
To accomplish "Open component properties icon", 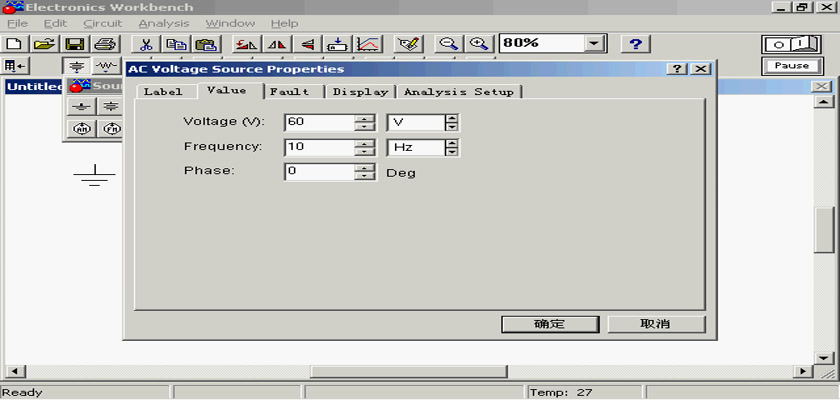I will pyautogui.click(x=409, y=44).
